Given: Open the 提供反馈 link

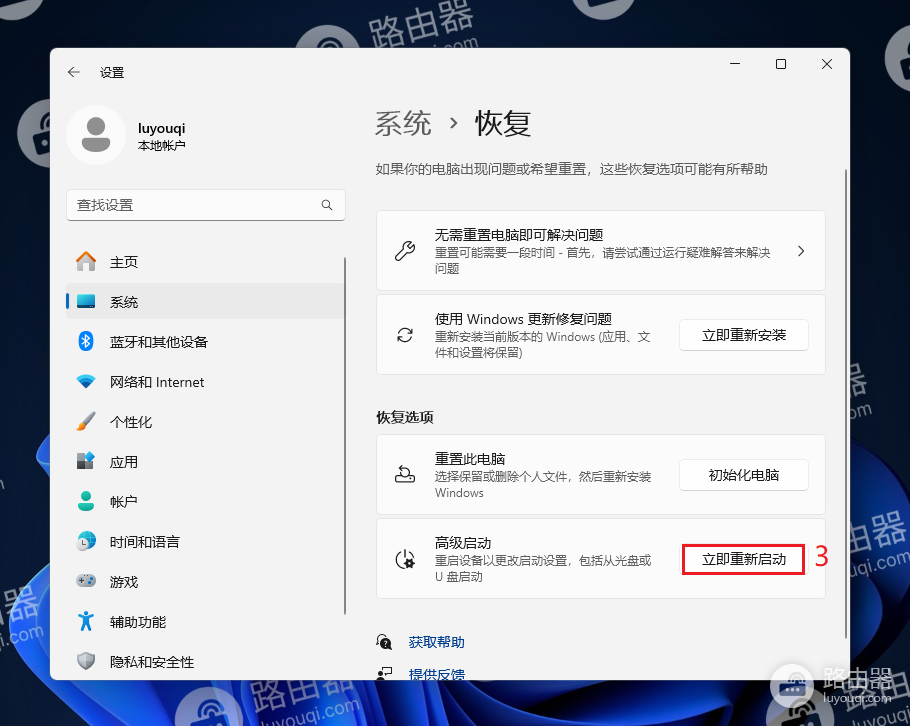Looking at the screenshot, I should (x=436, y=673).
